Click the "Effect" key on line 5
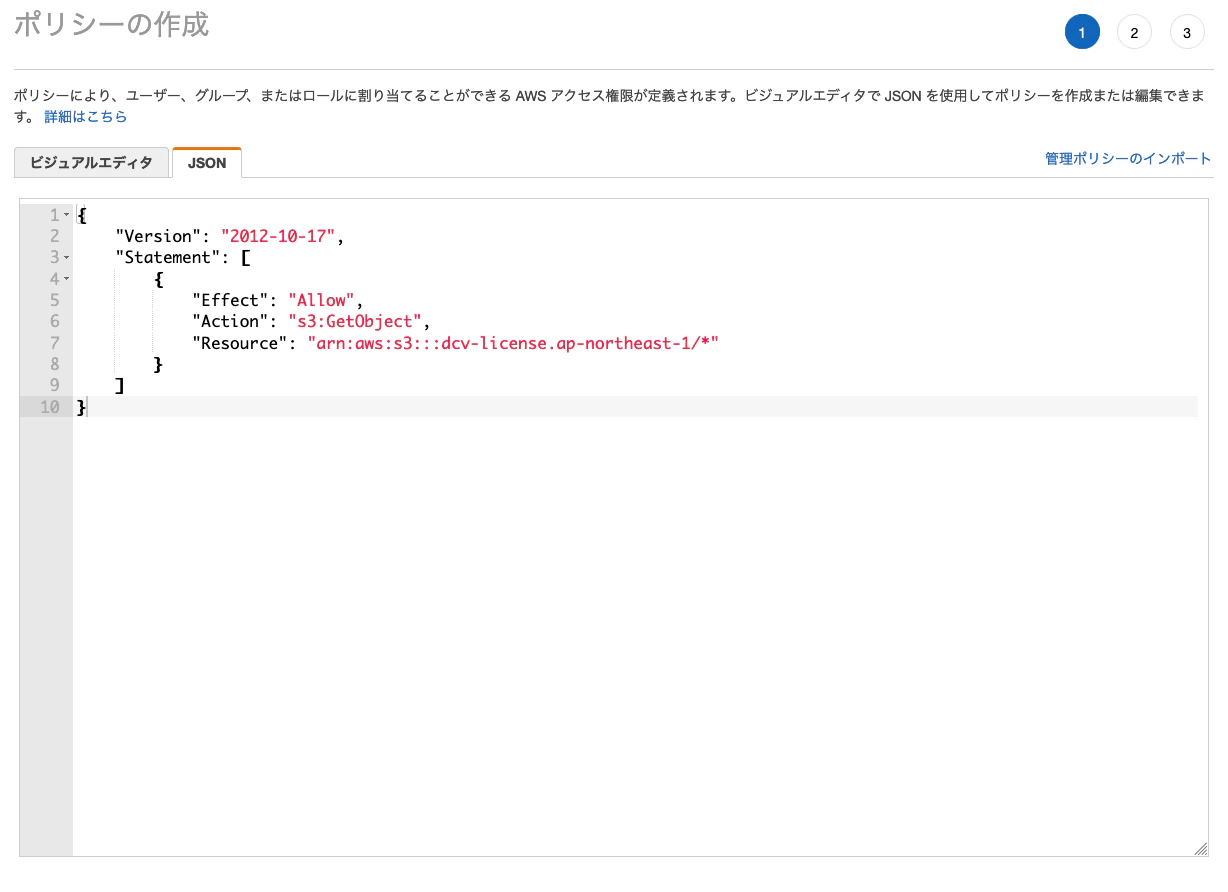 [x=230, y=300]
